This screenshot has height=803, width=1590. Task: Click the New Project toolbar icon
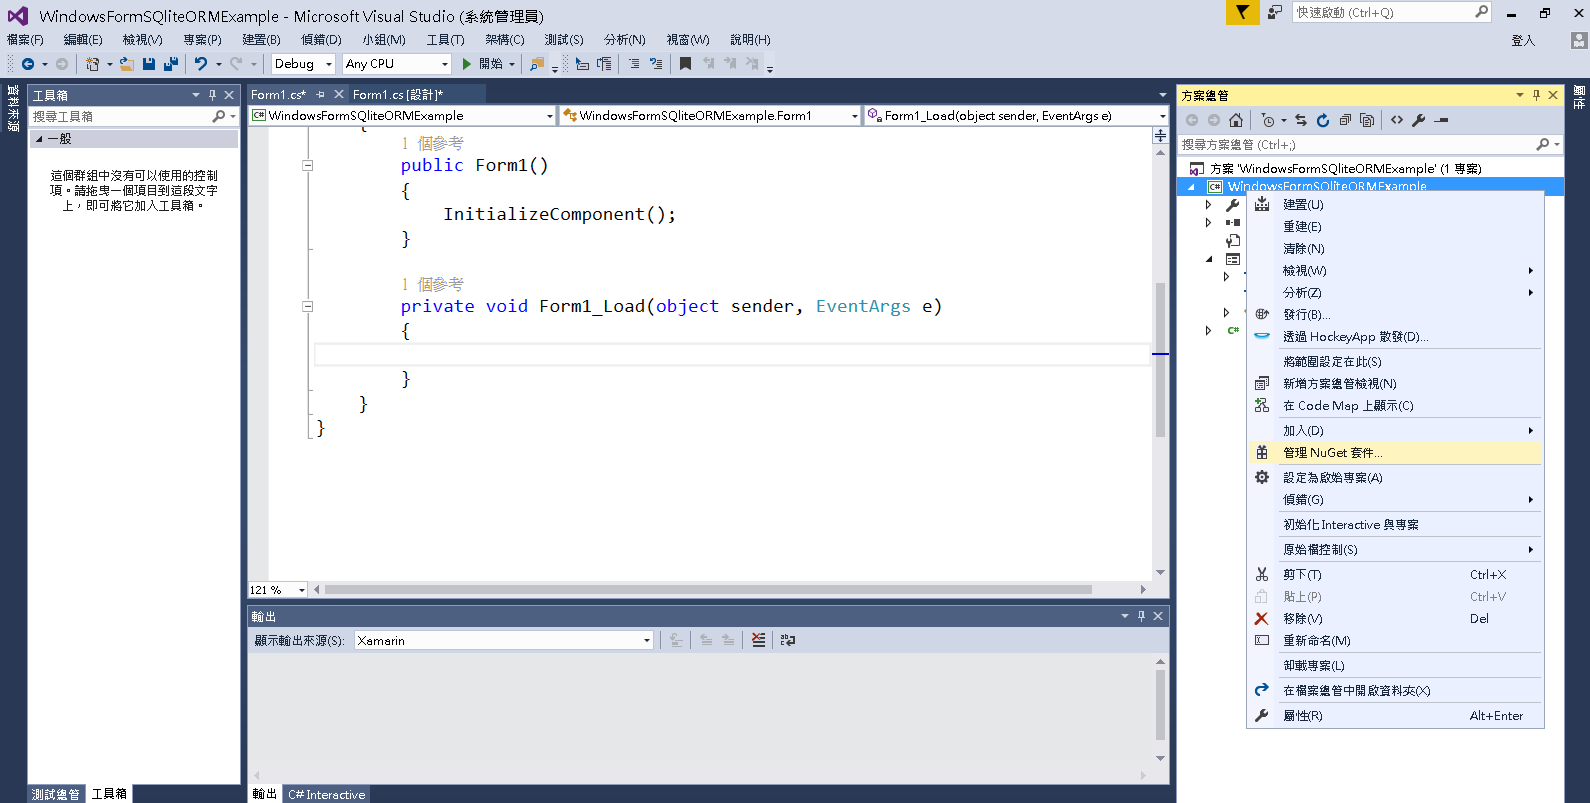point(92,64)
